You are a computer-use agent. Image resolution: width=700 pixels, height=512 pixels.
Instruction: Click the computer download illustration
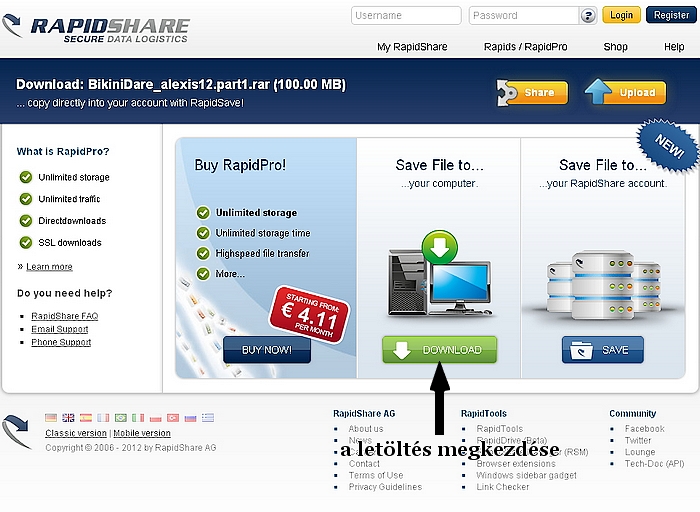(440, 273)
